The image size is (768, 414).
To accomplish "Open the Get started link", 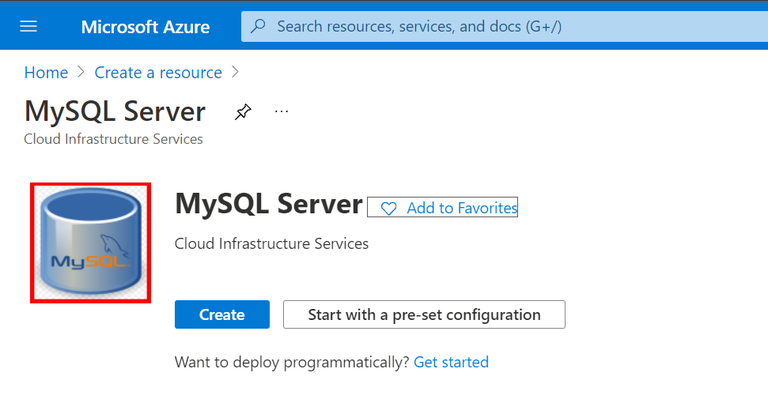I will (x=451, y=362).
